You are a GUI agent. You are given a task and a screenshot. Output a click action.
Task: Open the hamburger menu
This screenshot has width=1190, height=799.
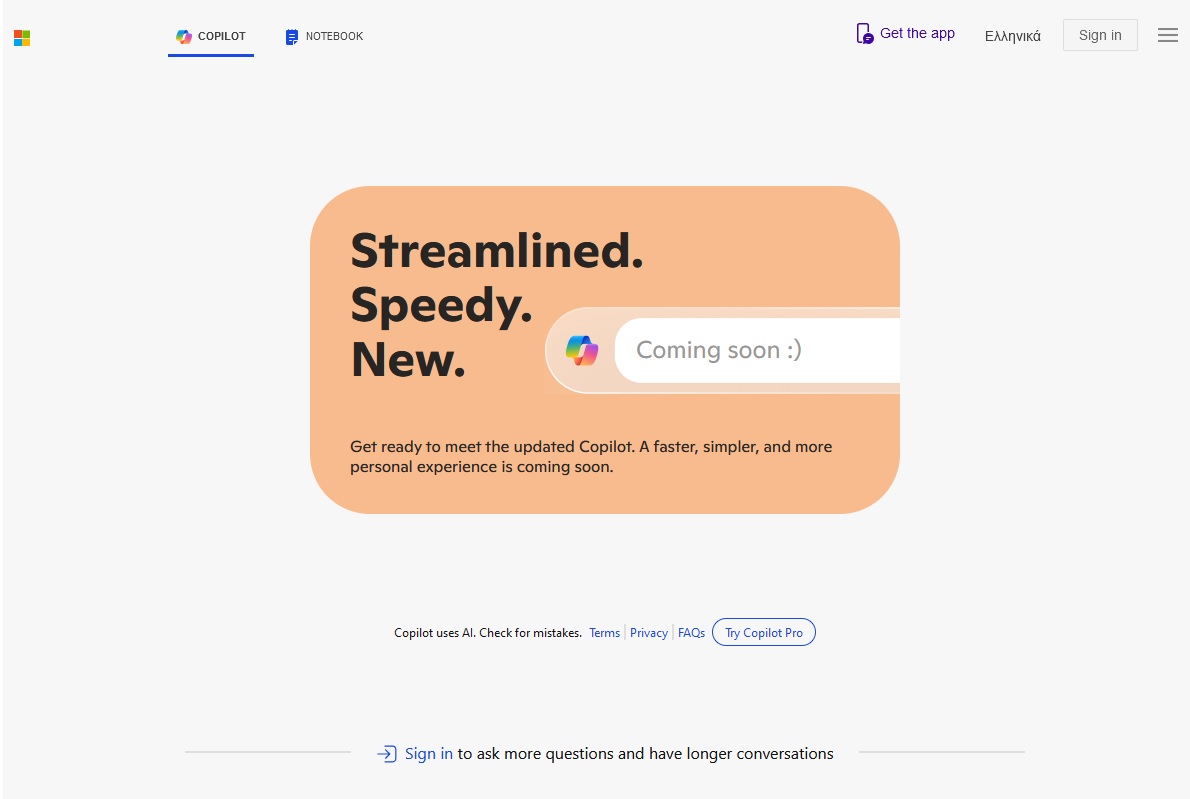tap(1167, 35)
